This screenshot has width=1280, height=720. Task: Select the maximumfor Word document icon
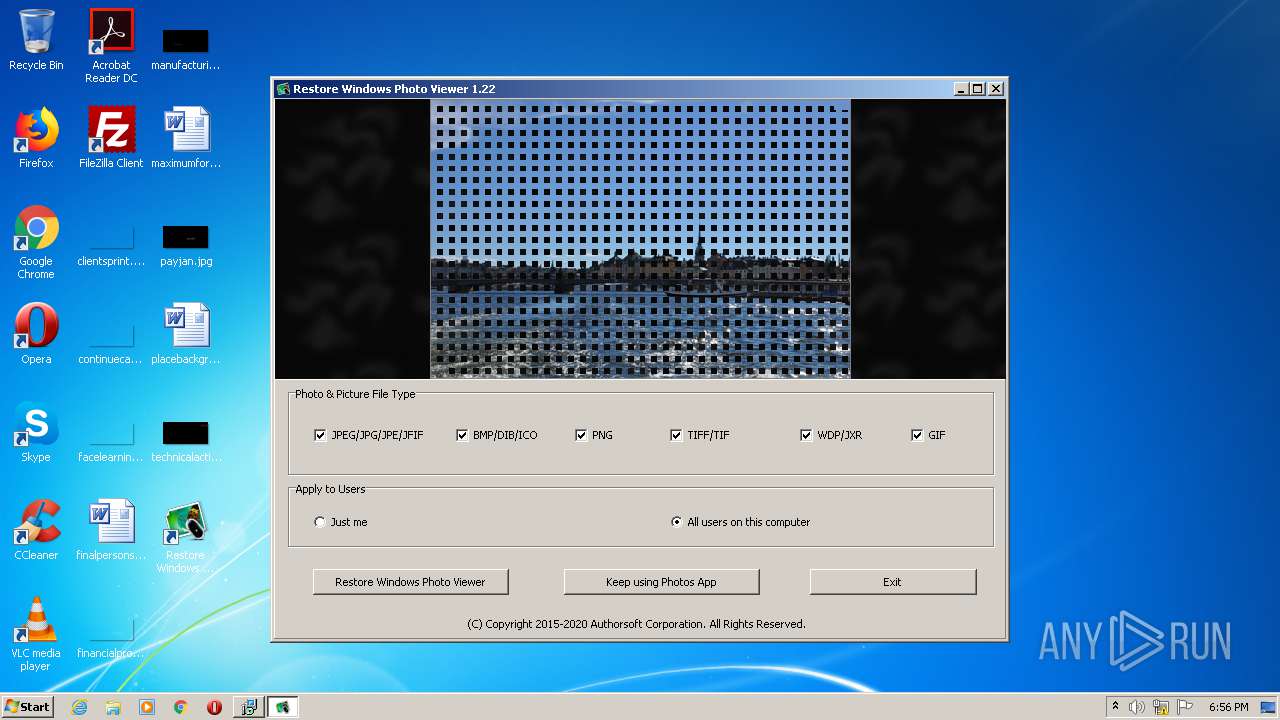pos(186,138)
